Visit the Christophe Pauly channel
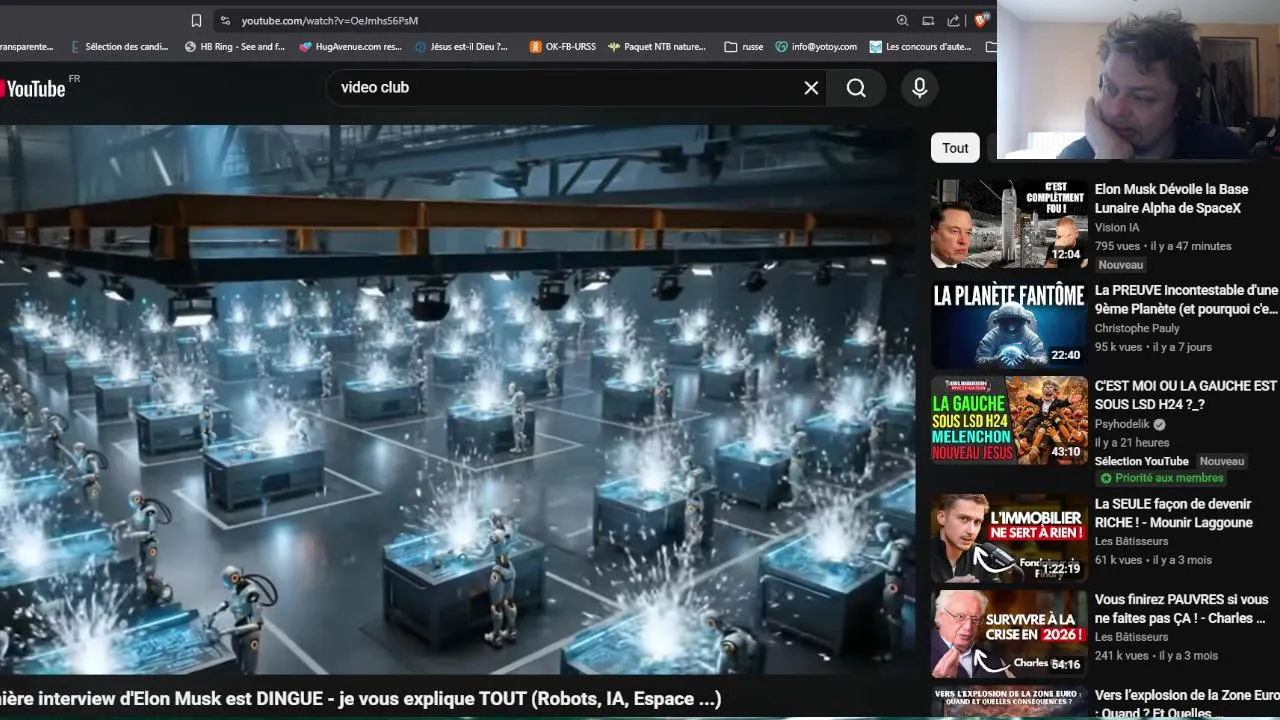The image size is (1280, 720). coord(1137,328)
